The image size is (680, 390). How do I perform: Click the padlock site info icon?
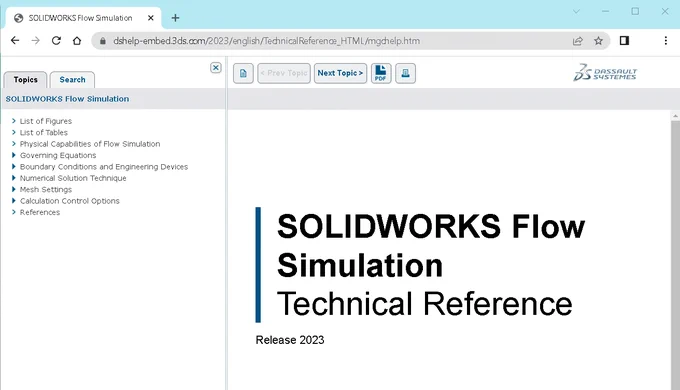coord(103,41)
